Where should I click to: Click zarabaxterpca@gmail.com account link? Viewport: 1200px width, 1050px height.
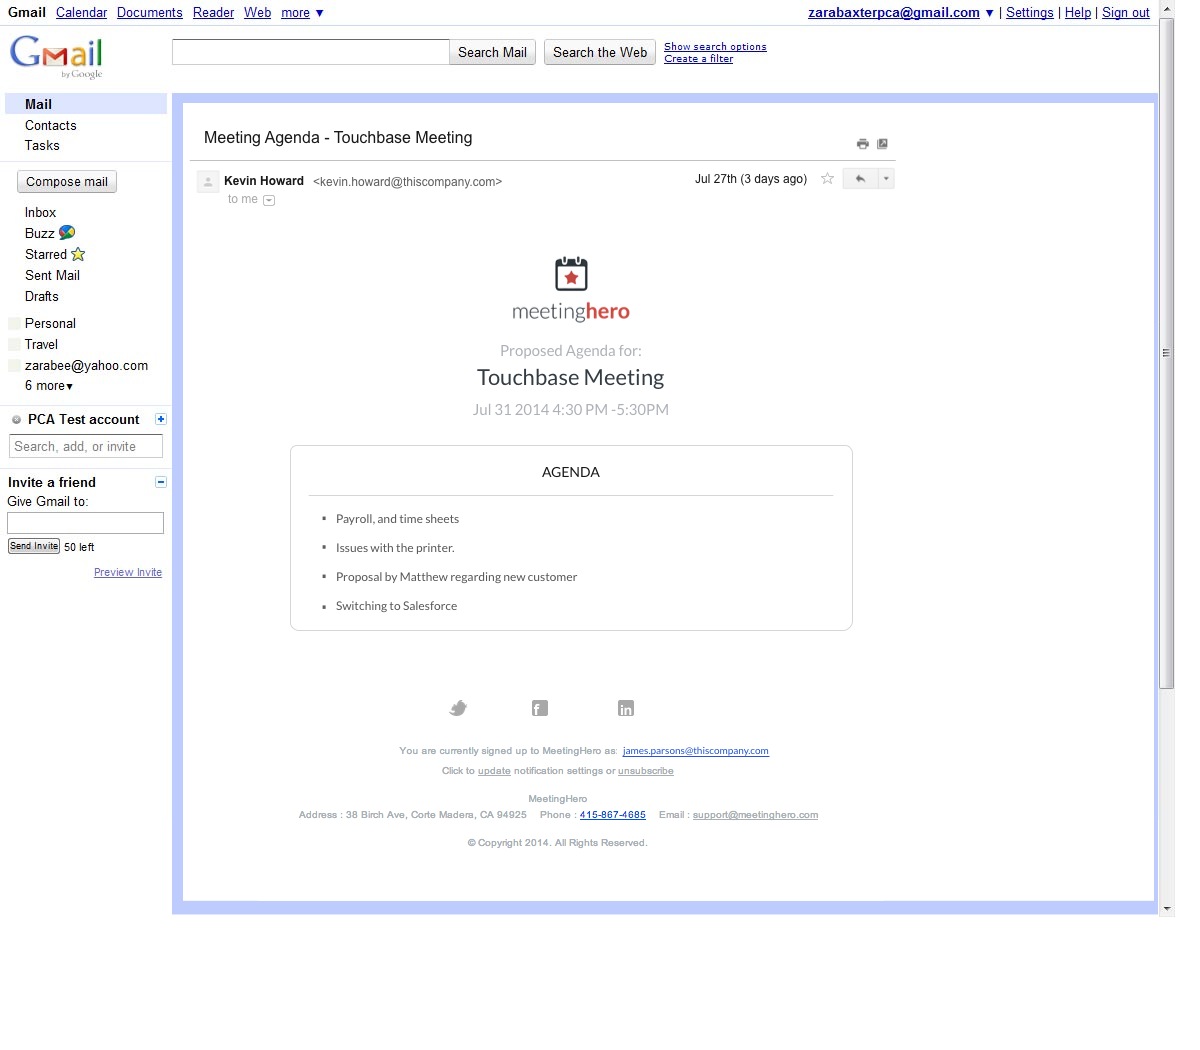tap(893, 13)
